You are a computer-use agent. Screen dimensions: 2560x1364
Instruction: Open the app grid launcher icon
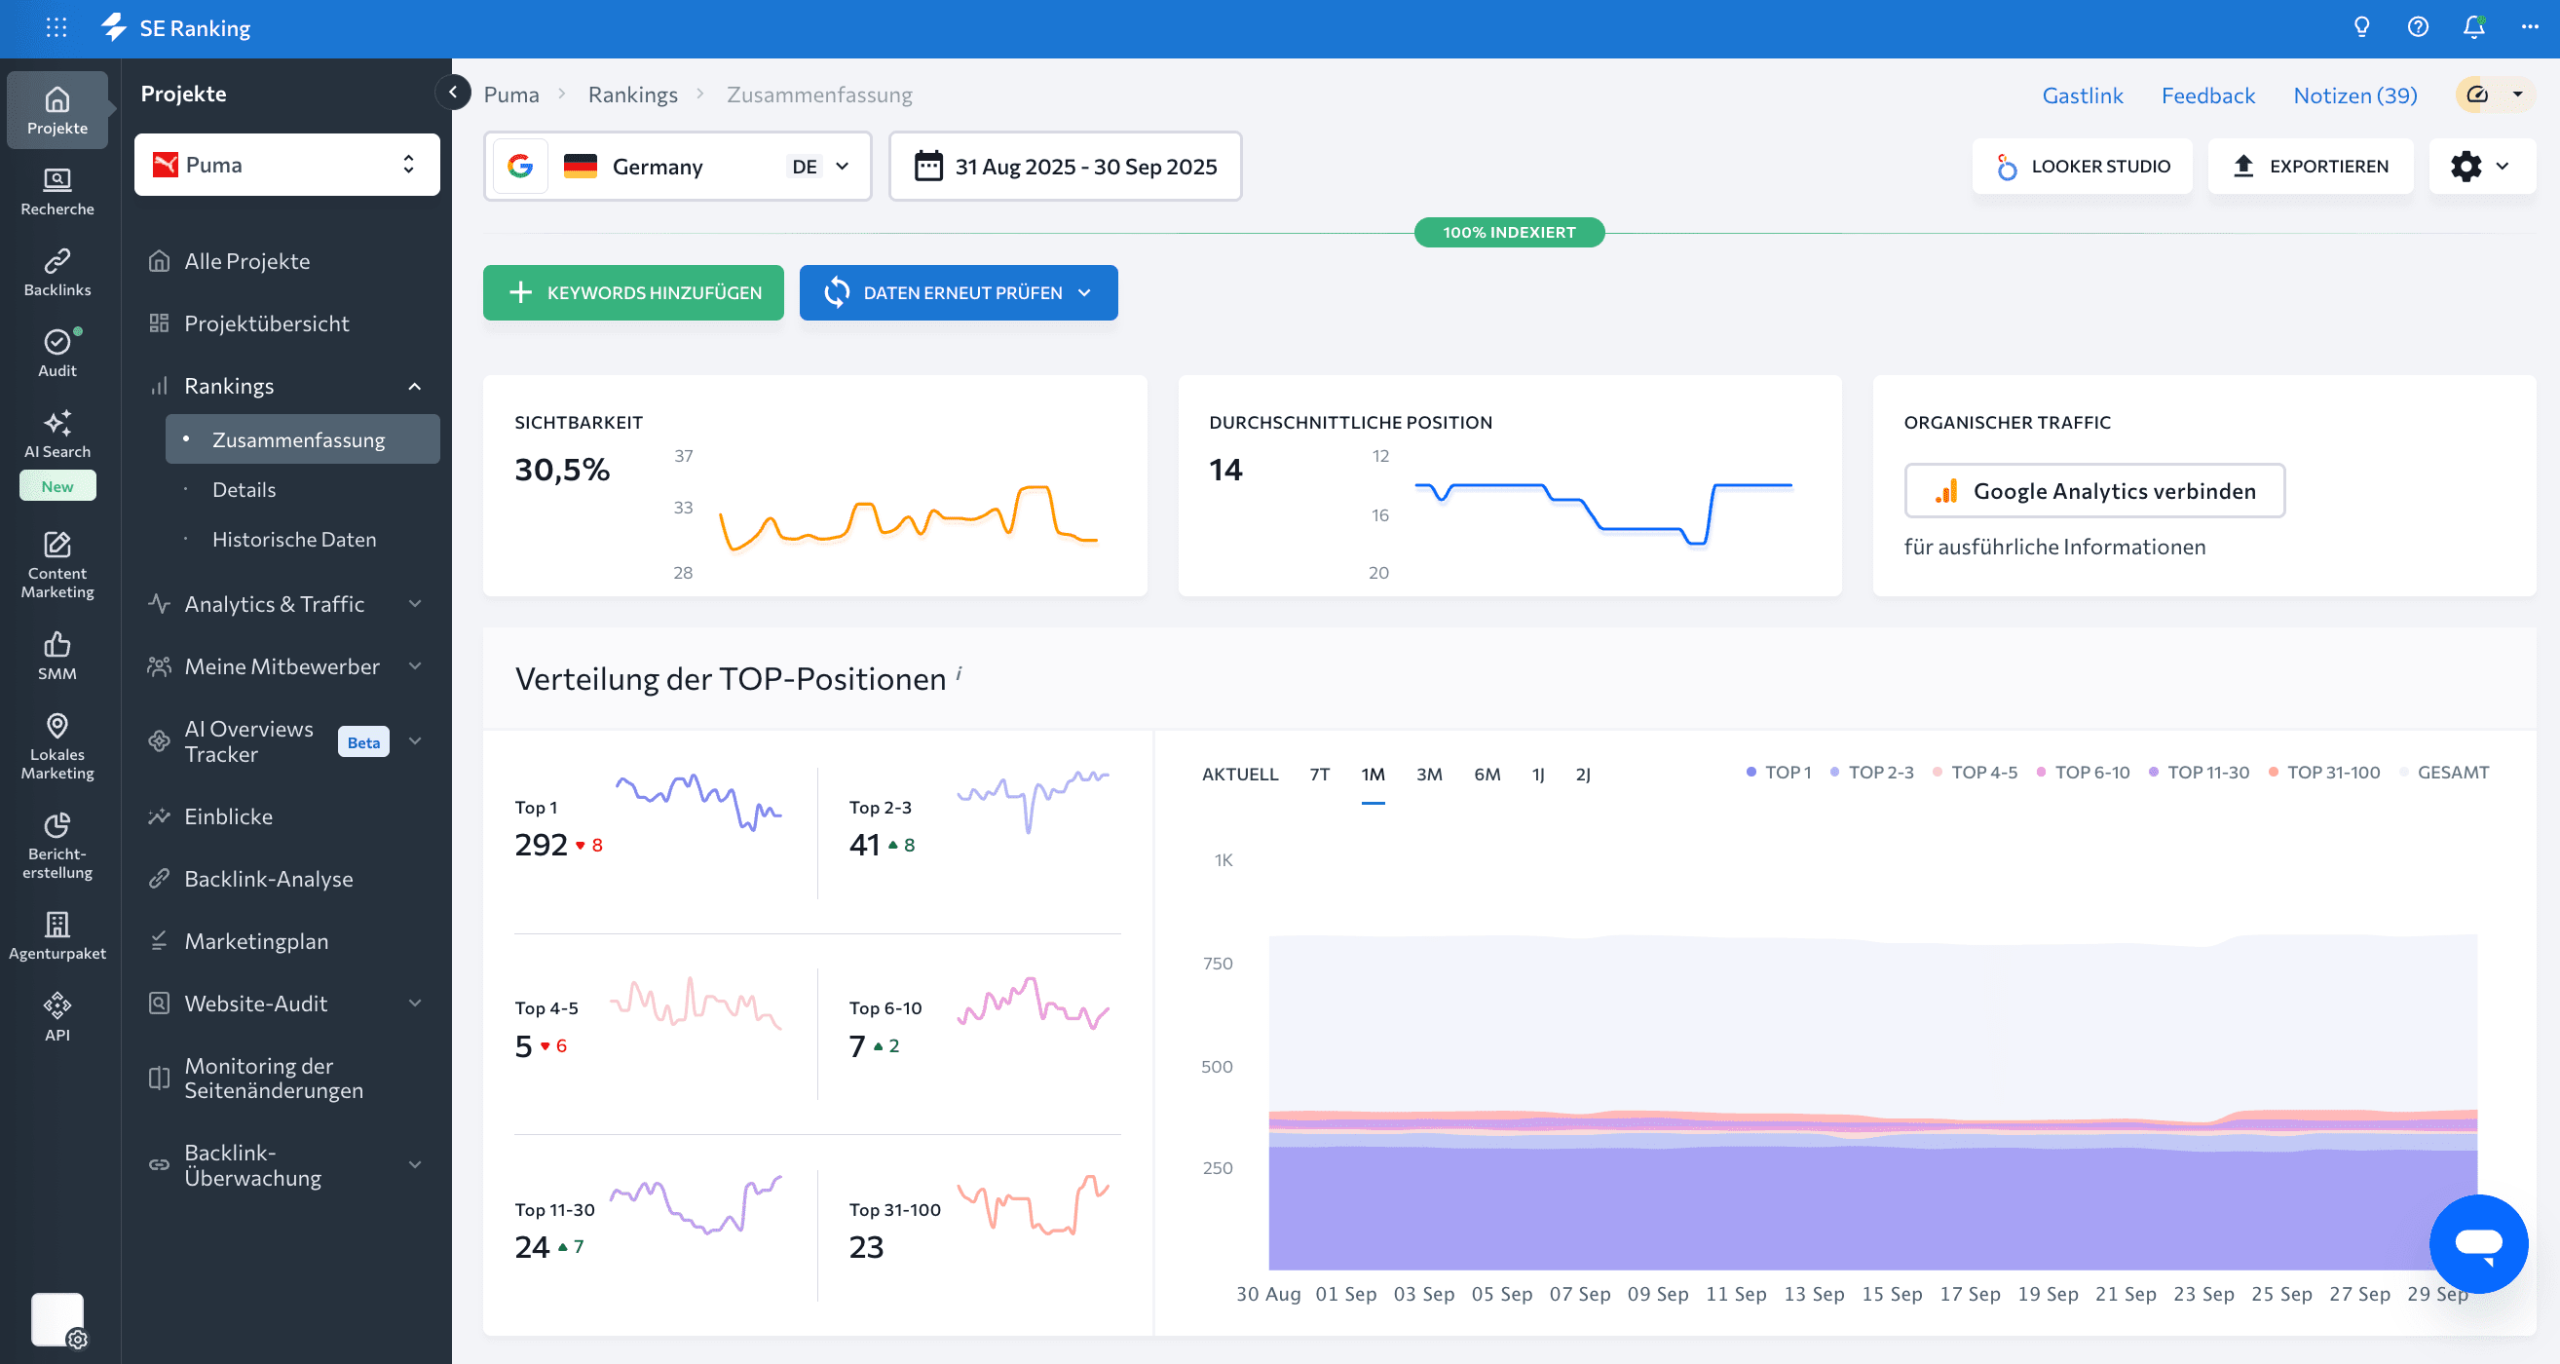tap(57, 28)
